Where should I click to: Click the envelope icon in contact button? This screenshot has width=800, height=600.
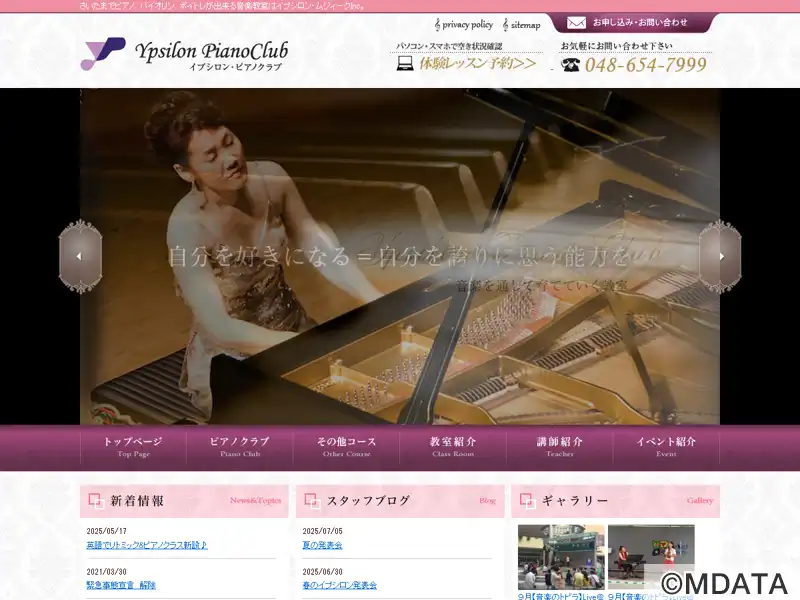click(x=576, y=23)
